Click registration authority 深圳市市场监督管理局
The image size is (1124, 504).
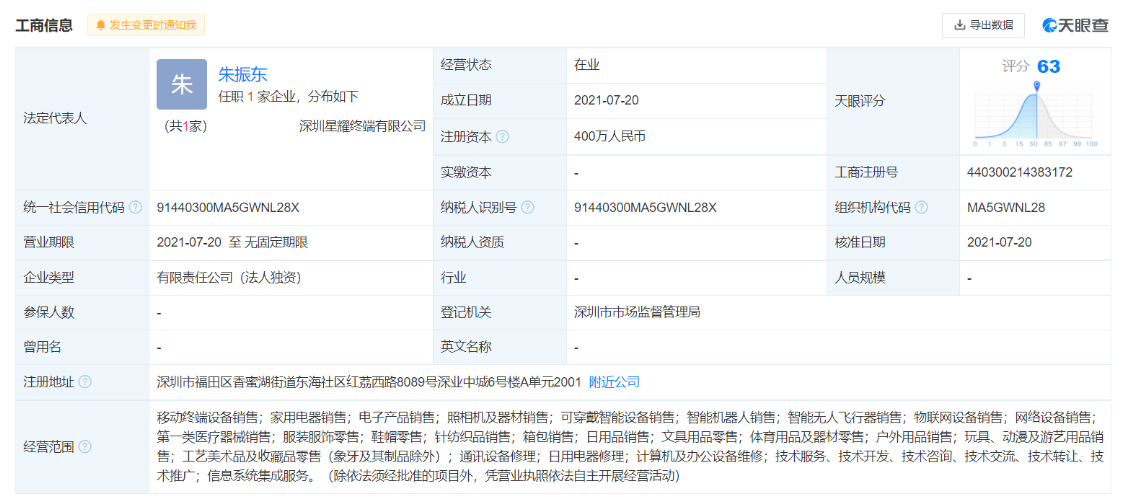(637, 313)
